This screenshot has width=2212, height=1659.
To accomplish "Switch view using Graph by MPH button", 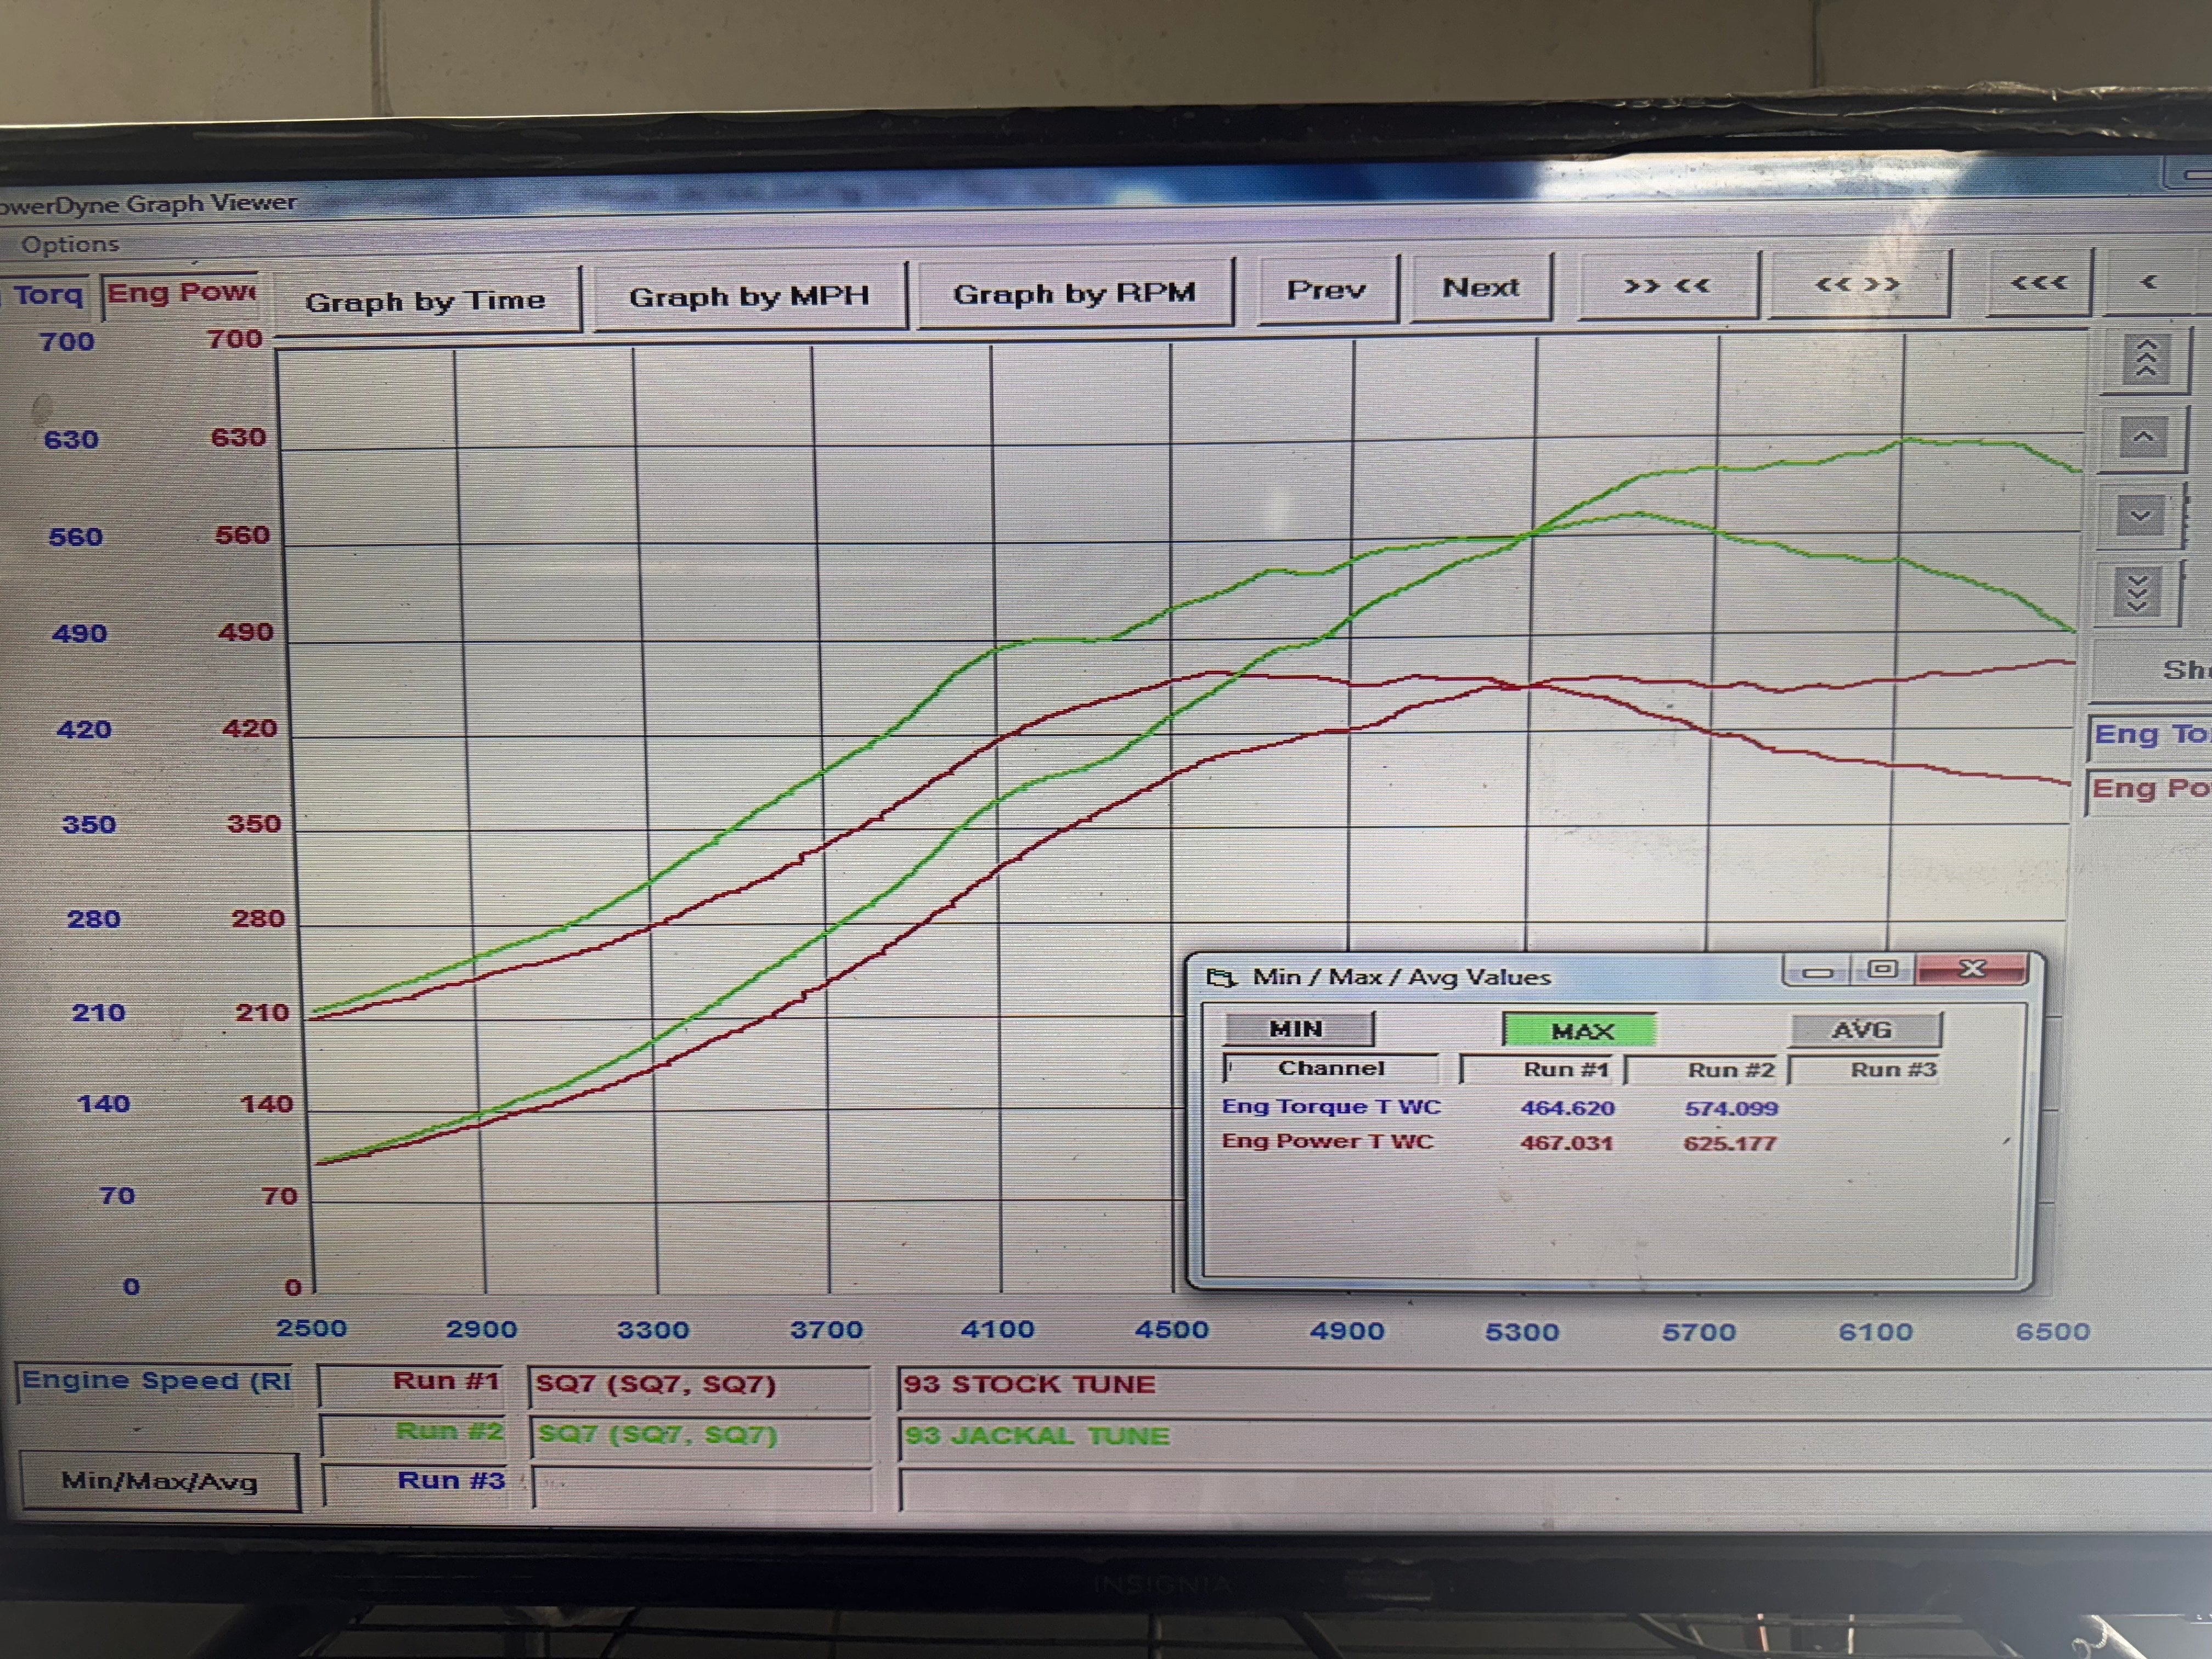I will (750, 295).
